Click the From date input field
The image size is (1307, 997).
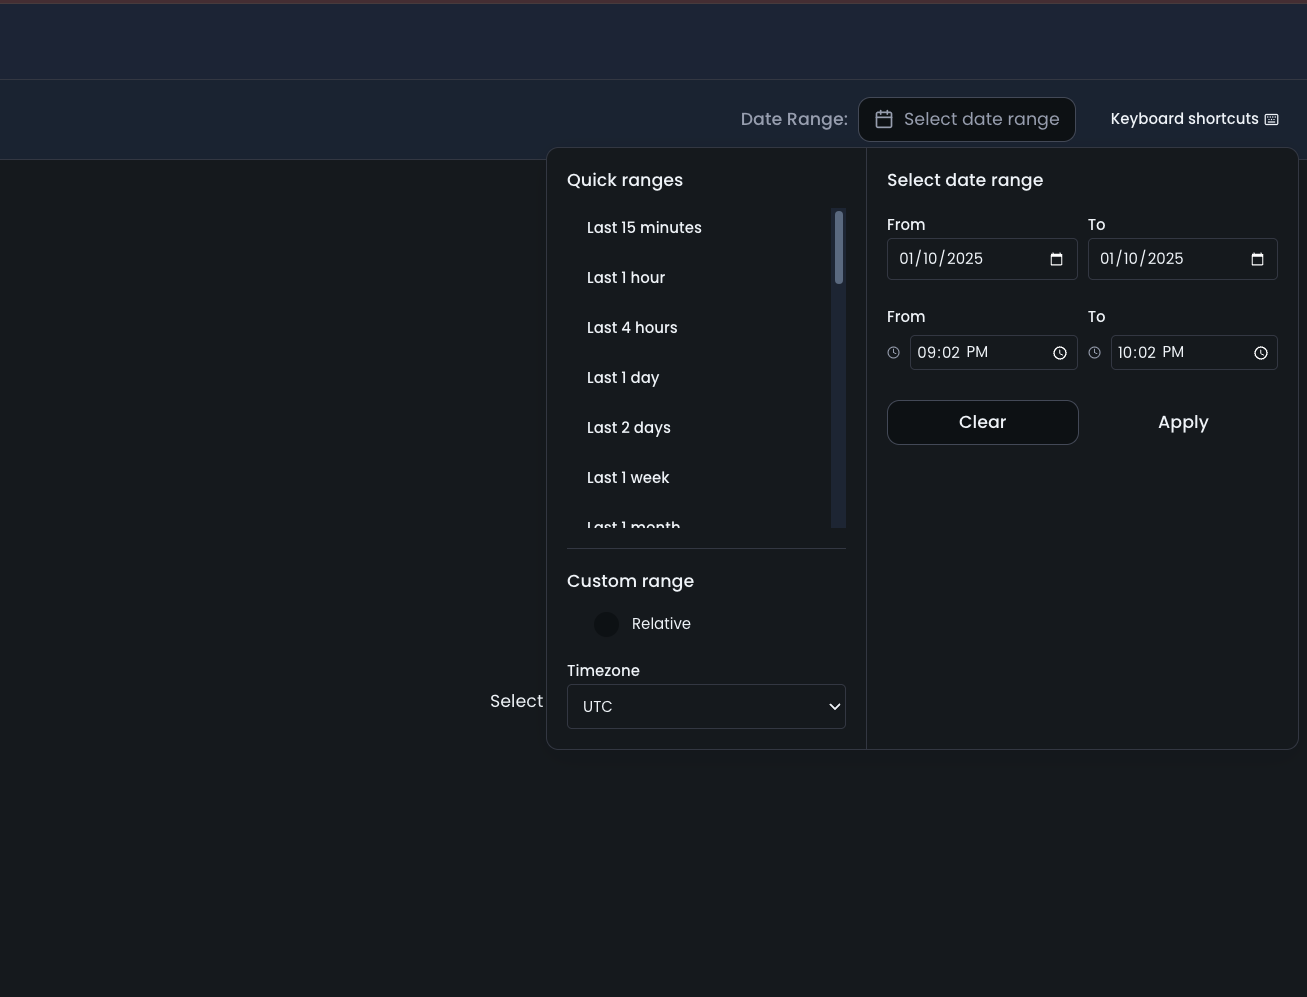click(965, 259)
